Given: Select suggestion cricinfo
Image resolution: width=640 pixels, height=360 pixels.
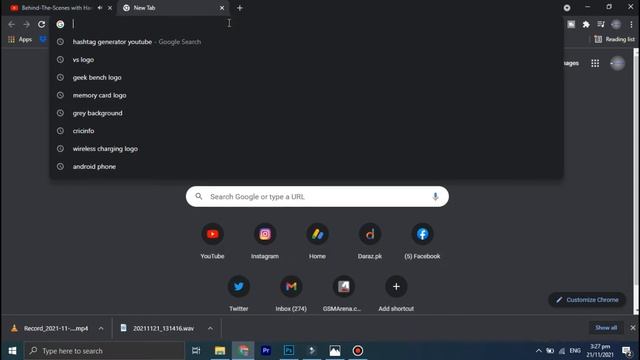Looking at the screenshot, I should click(307, 131).
